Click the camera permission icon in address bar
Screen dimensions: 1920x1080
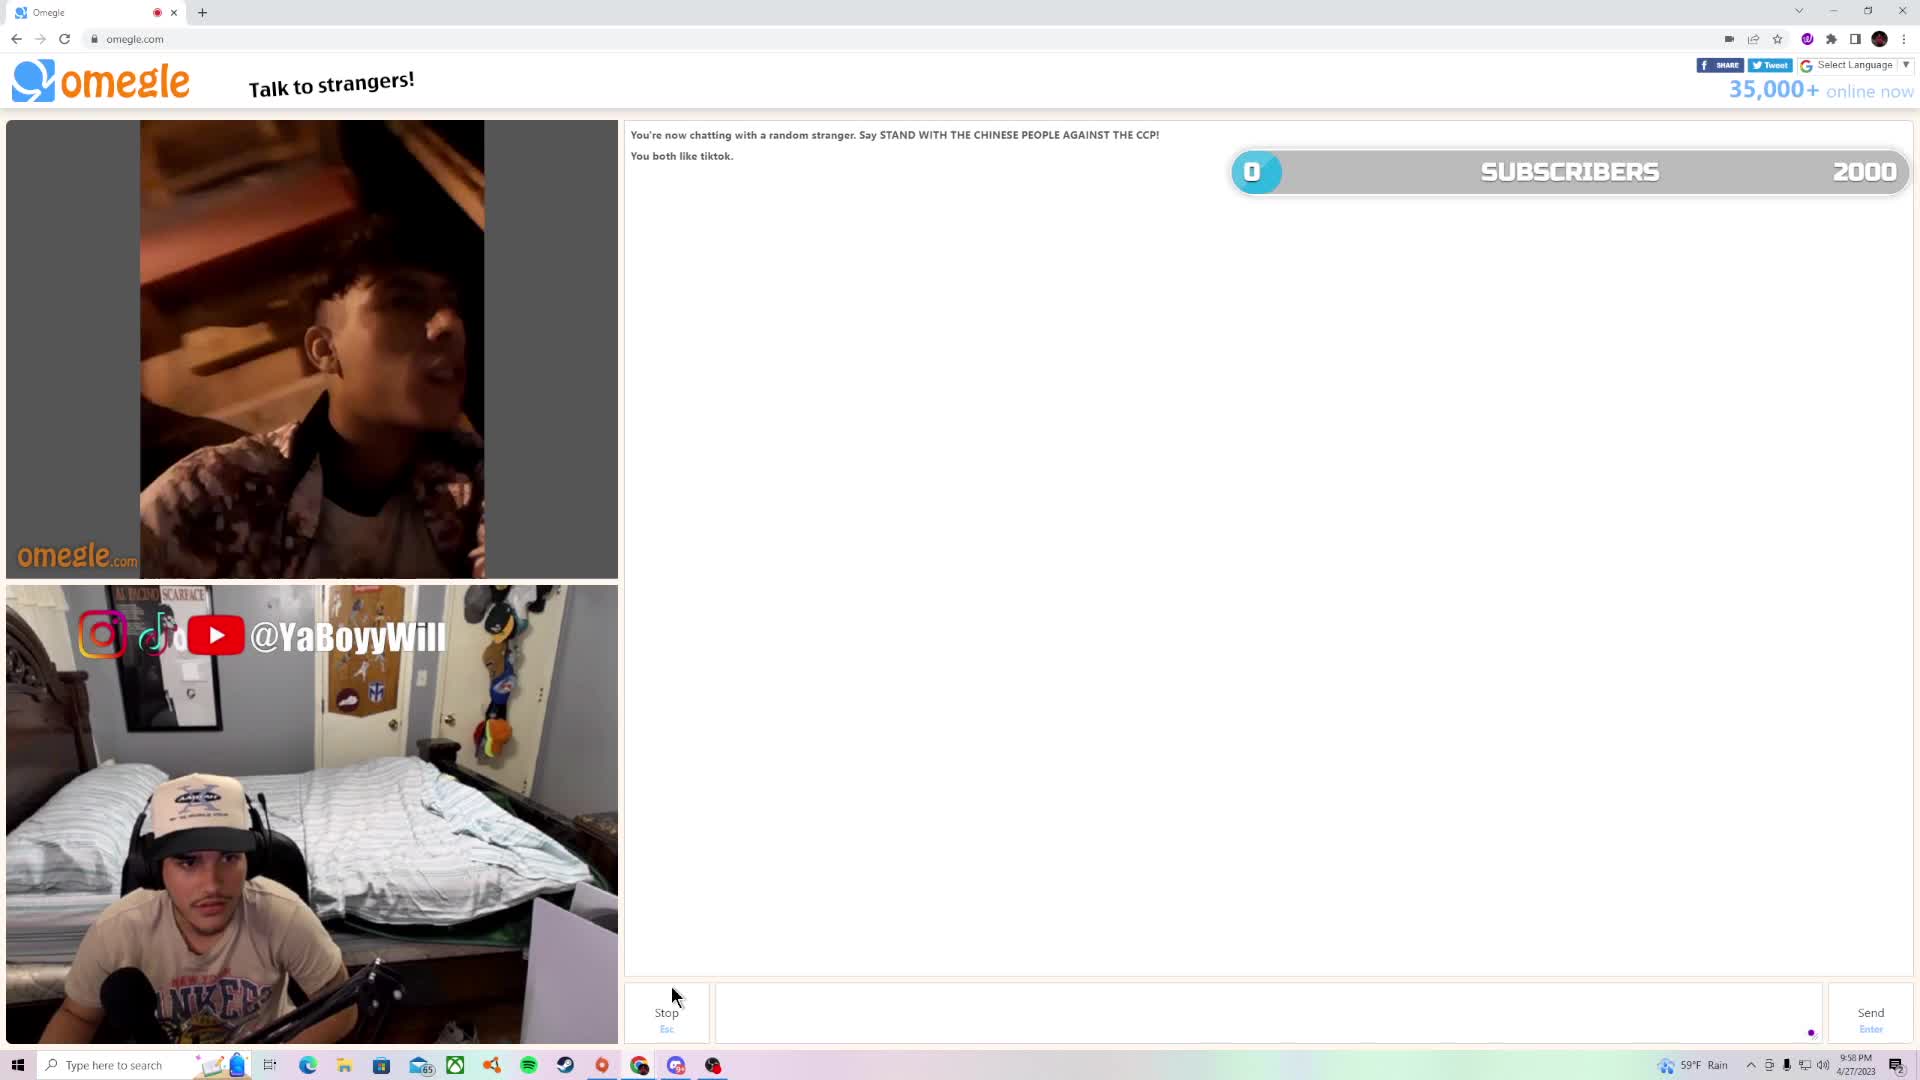point(1729,39)
